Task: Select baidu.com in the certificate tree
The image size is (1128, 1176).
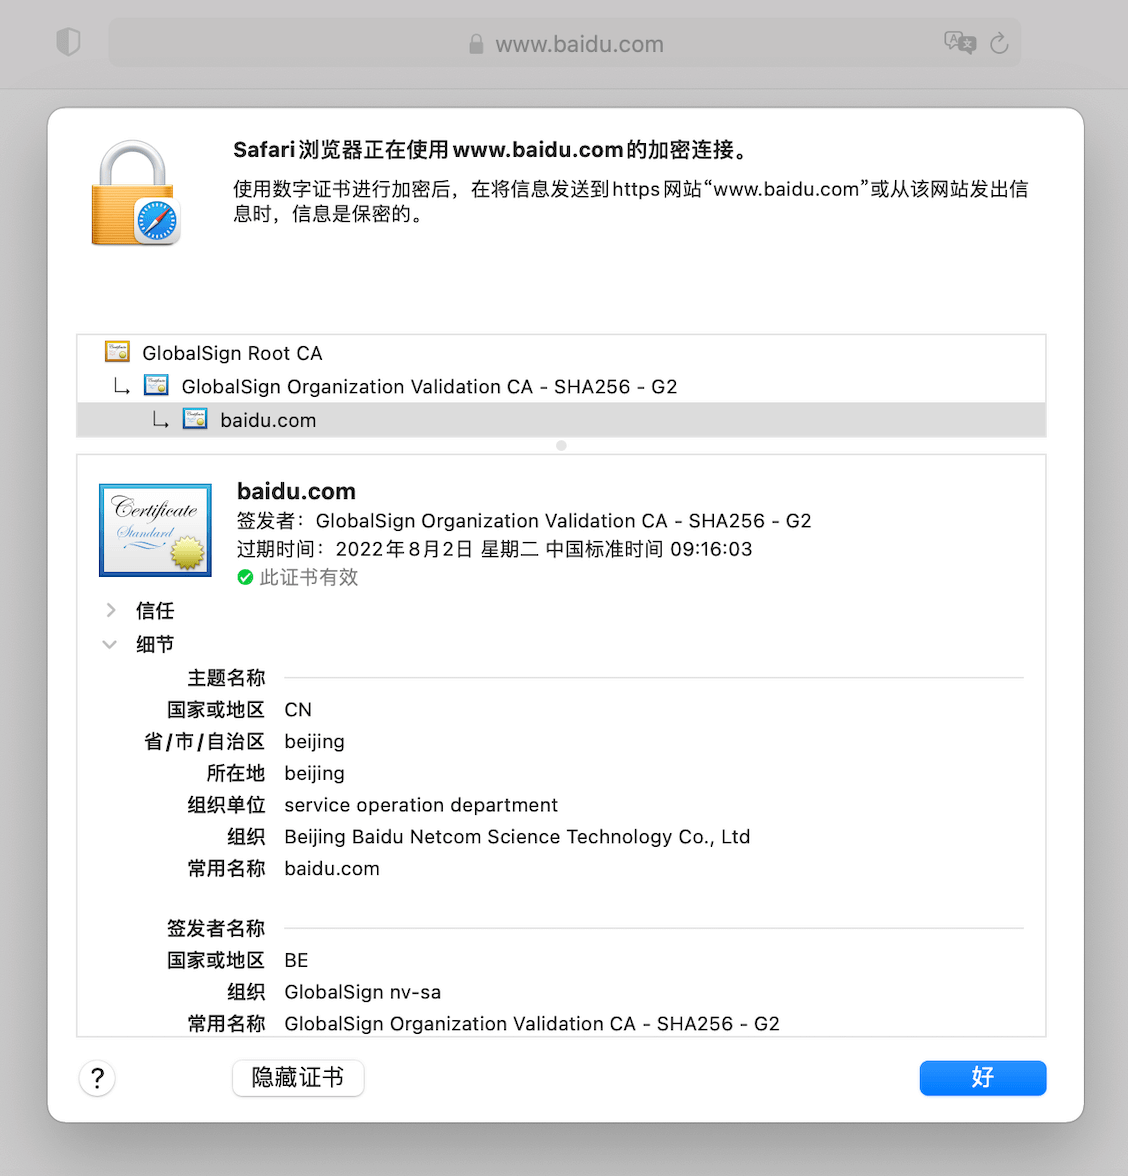Action: [x=268, y=419]
